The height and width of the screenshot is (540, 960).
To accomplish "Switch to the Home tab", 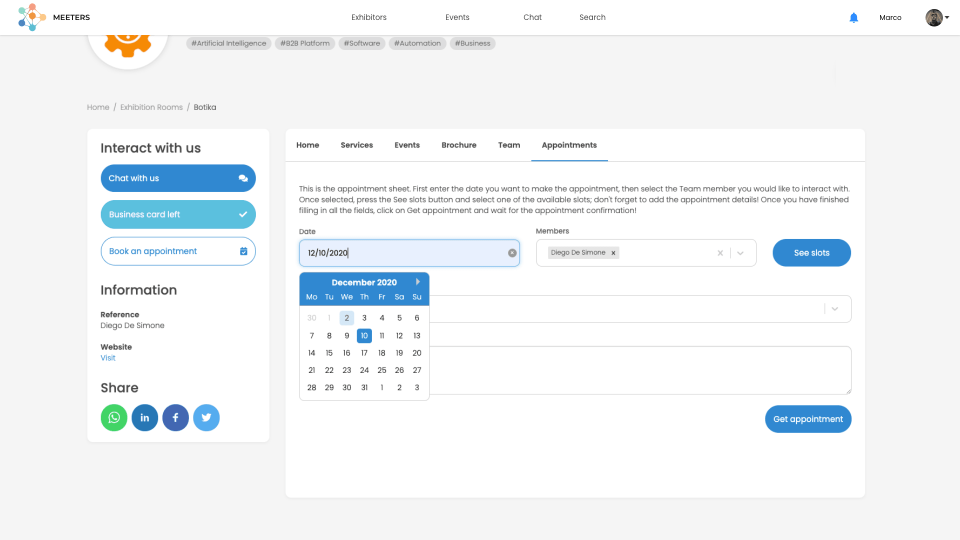I will coord(307,145).
